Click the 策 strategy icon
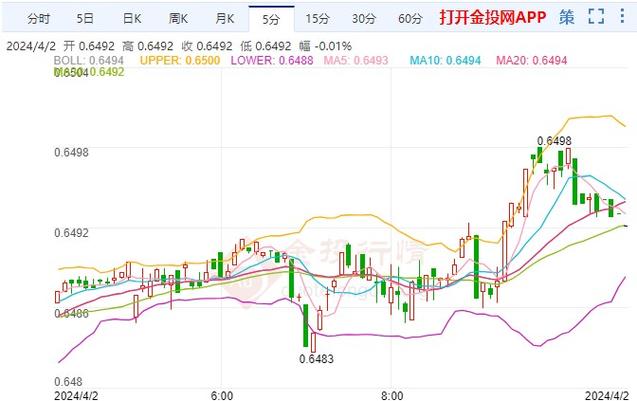Screen dimensions: 637x401 [567, 17]
